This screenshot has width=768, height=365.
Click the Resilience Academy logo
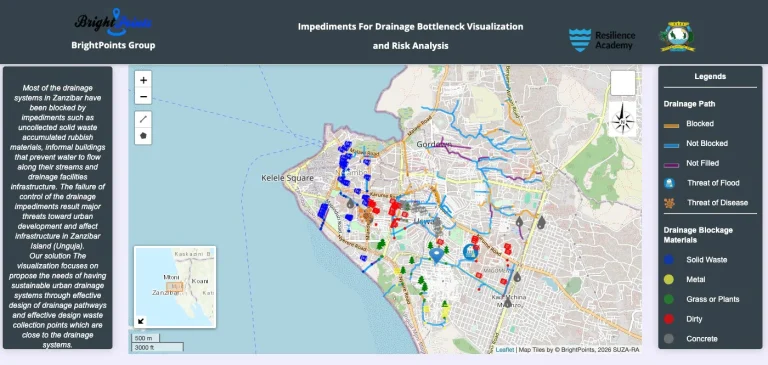click(602, 40)
